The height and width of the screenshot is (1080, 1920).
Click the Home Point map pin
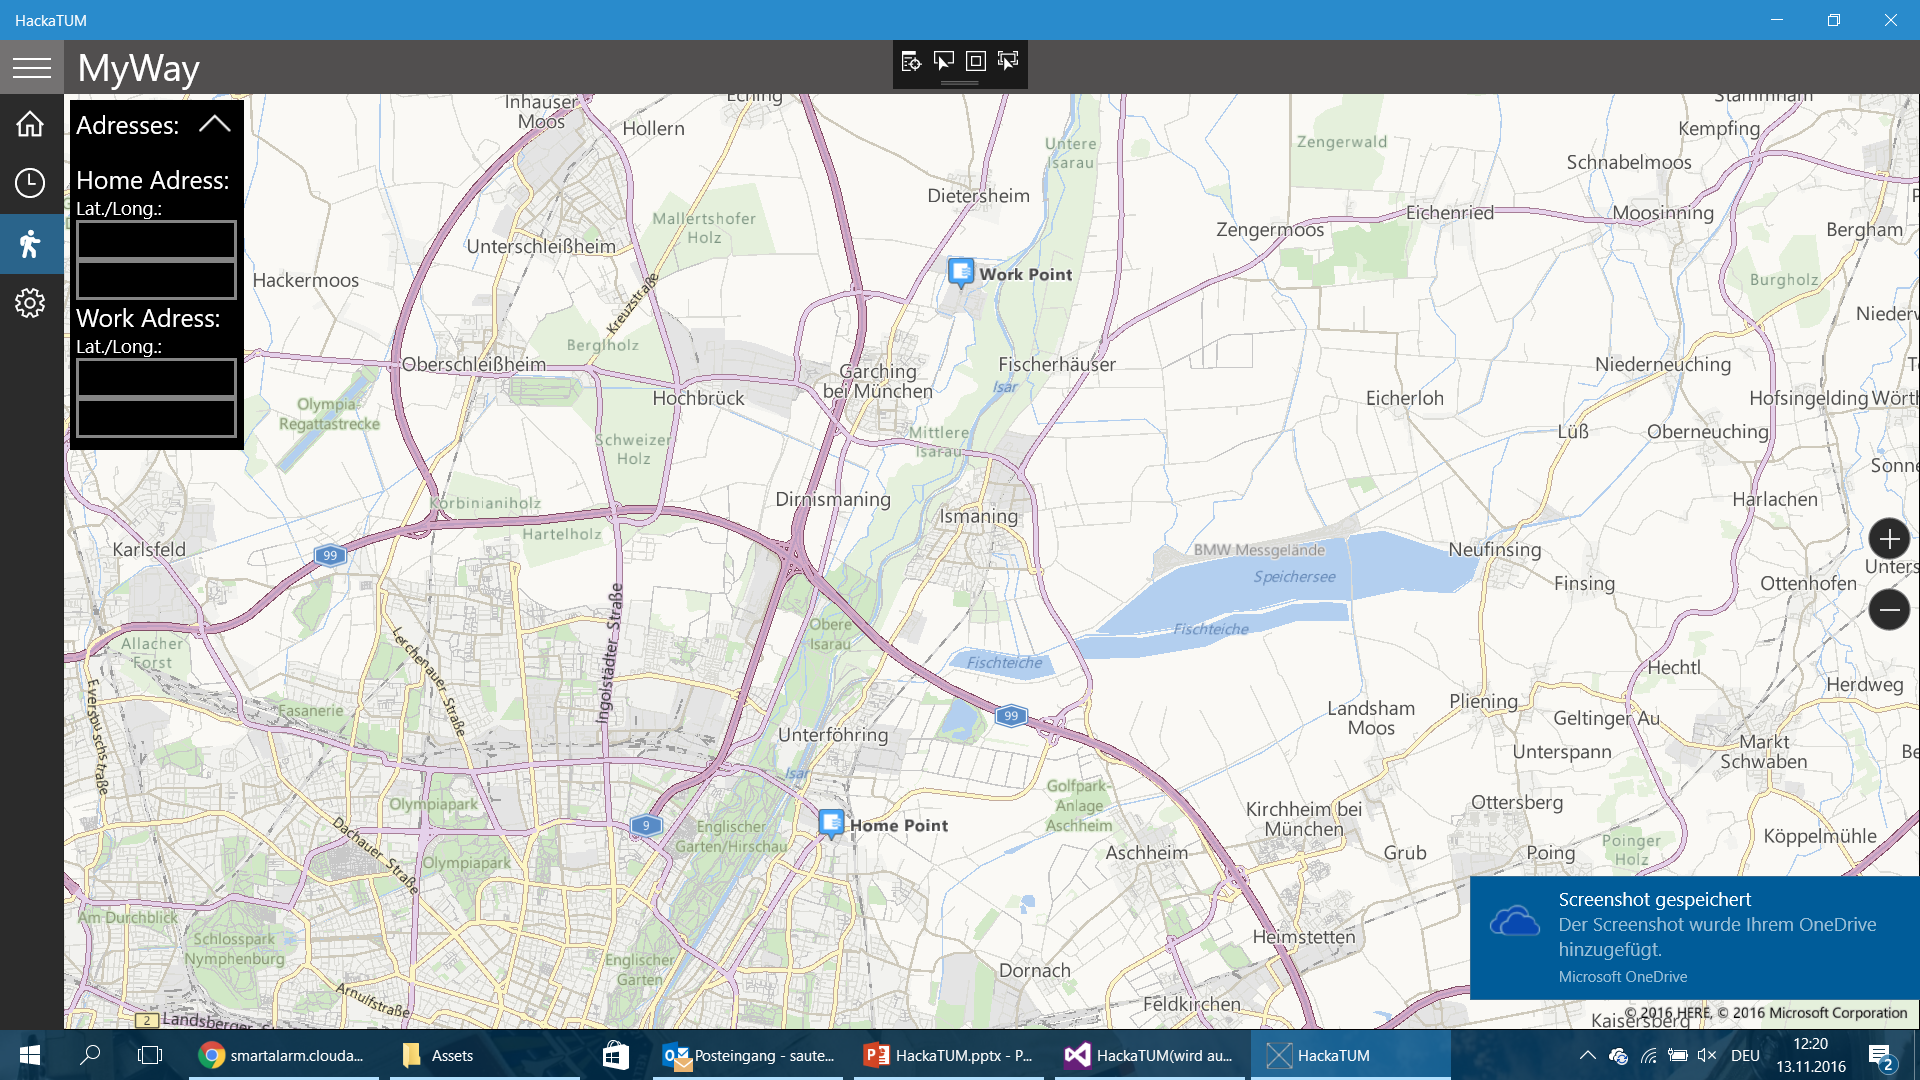[x=831, y=823]
